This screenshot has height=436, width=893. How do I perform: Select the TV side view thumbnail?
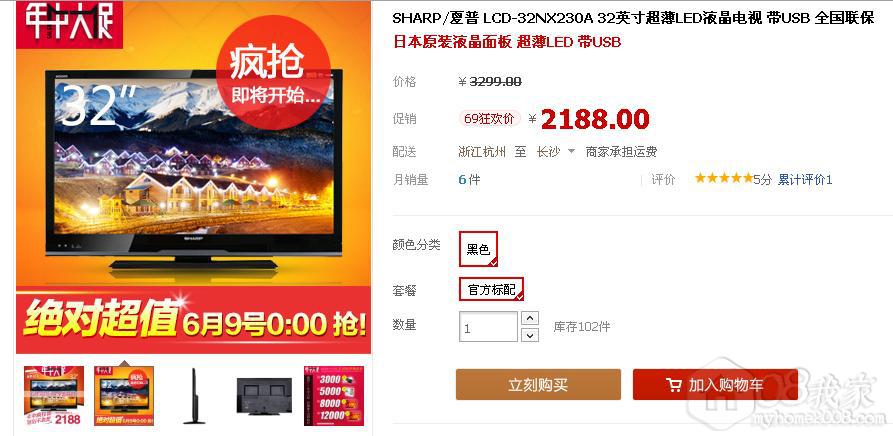point(194,396)
